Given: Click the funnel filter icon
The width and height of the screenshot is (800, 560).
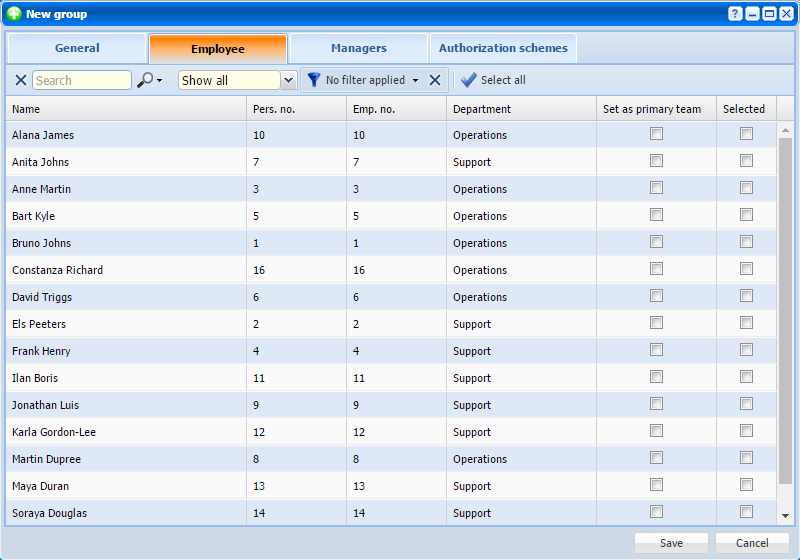Looking at the screenshot, I should pos(314,80).
